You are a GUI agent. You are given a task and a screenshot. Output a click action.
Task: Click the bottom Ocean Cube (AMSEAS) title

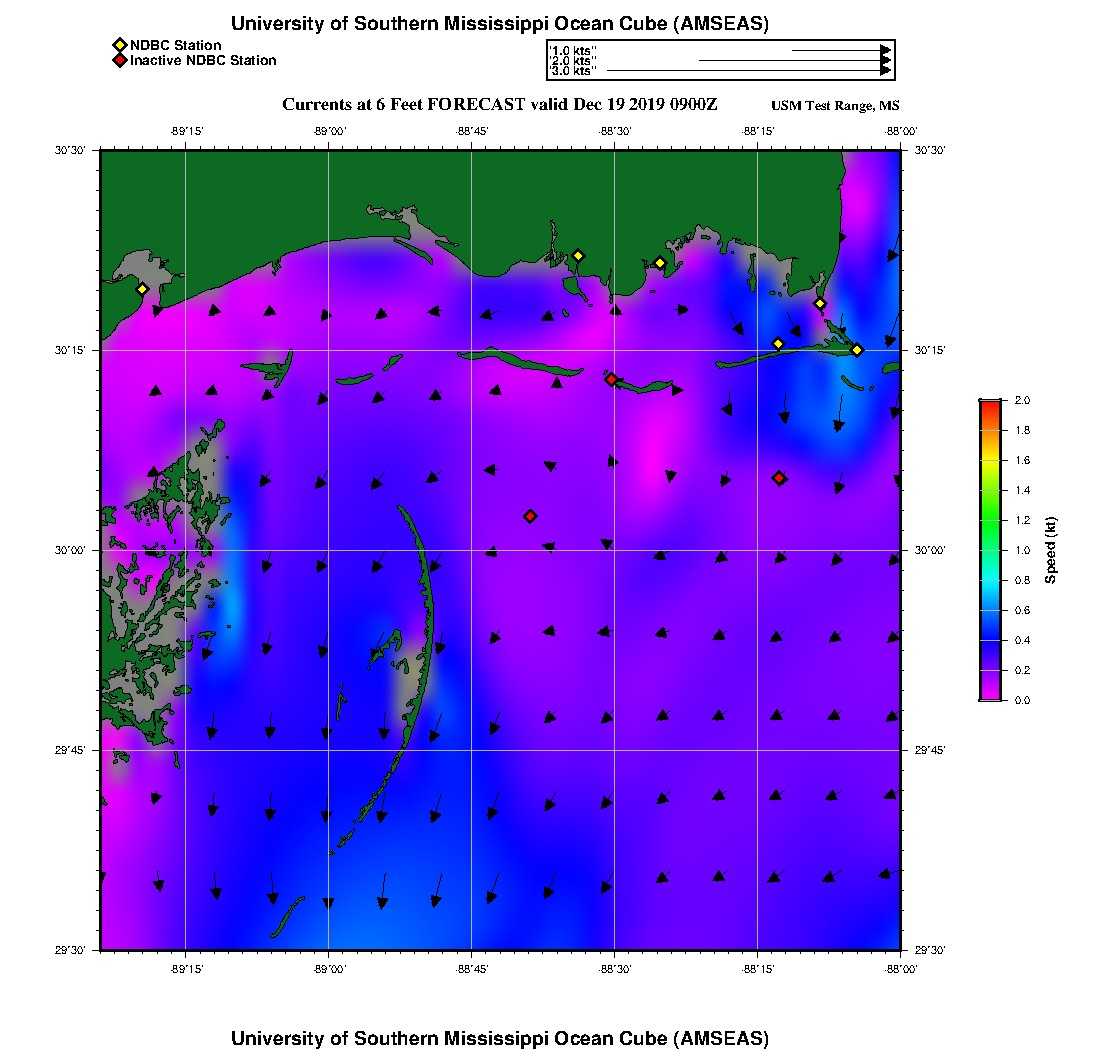(499, 1038)
